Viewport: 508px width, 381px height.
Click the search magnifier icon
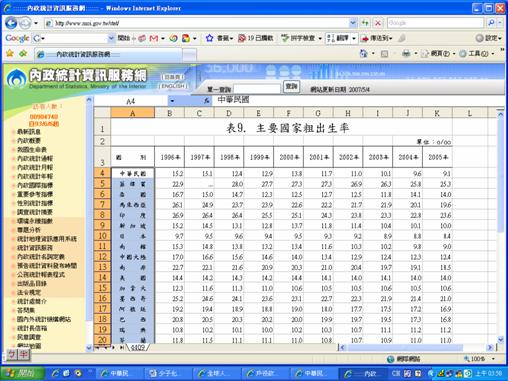pyautogui.click(x=491, y=23)
